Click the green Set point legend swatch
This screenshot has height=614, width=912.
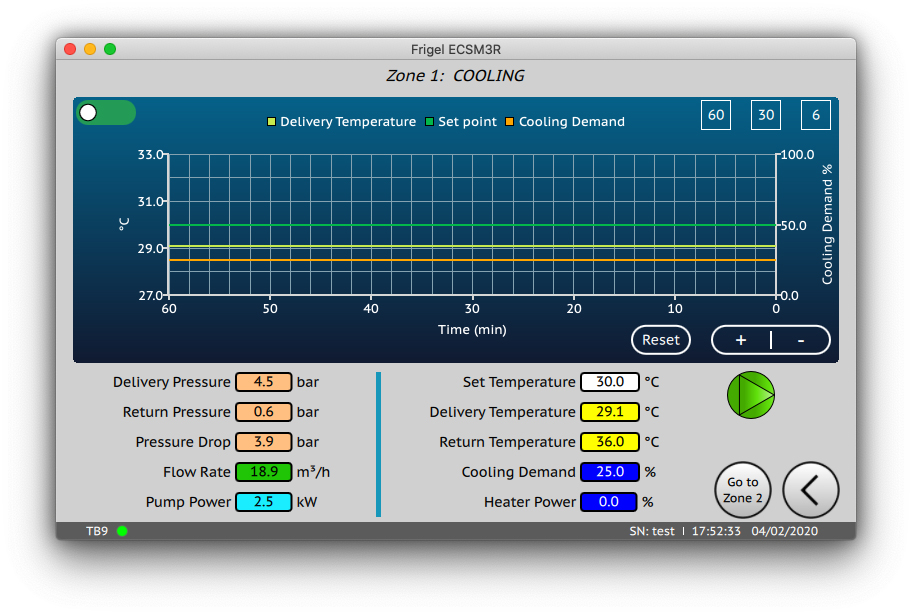[429, 122]
